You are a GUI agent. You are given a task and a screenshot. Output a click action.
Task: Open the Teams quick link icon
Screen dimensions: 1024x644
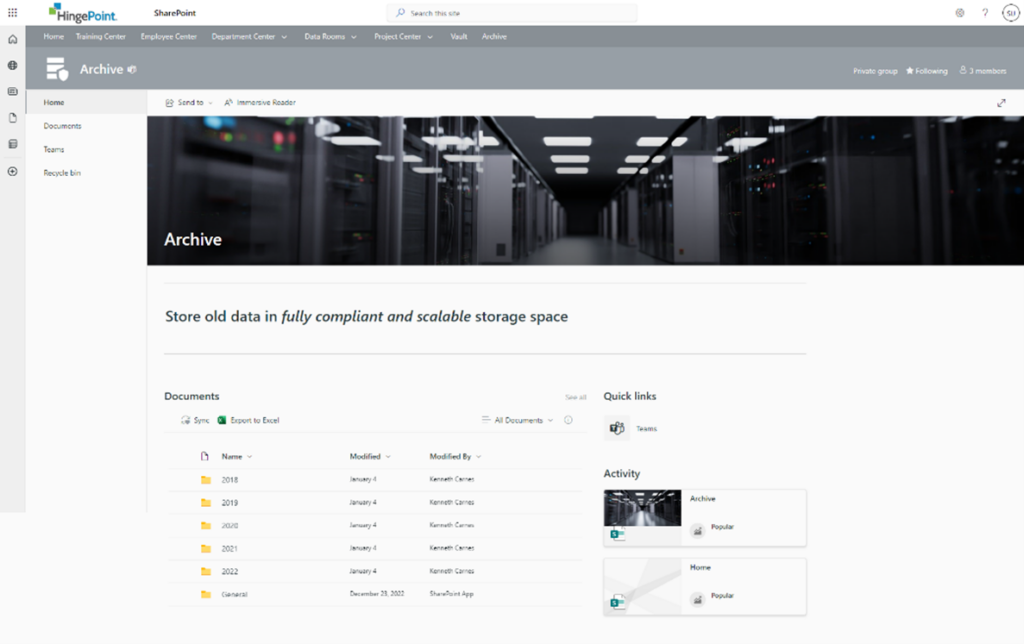click(618, 427)
